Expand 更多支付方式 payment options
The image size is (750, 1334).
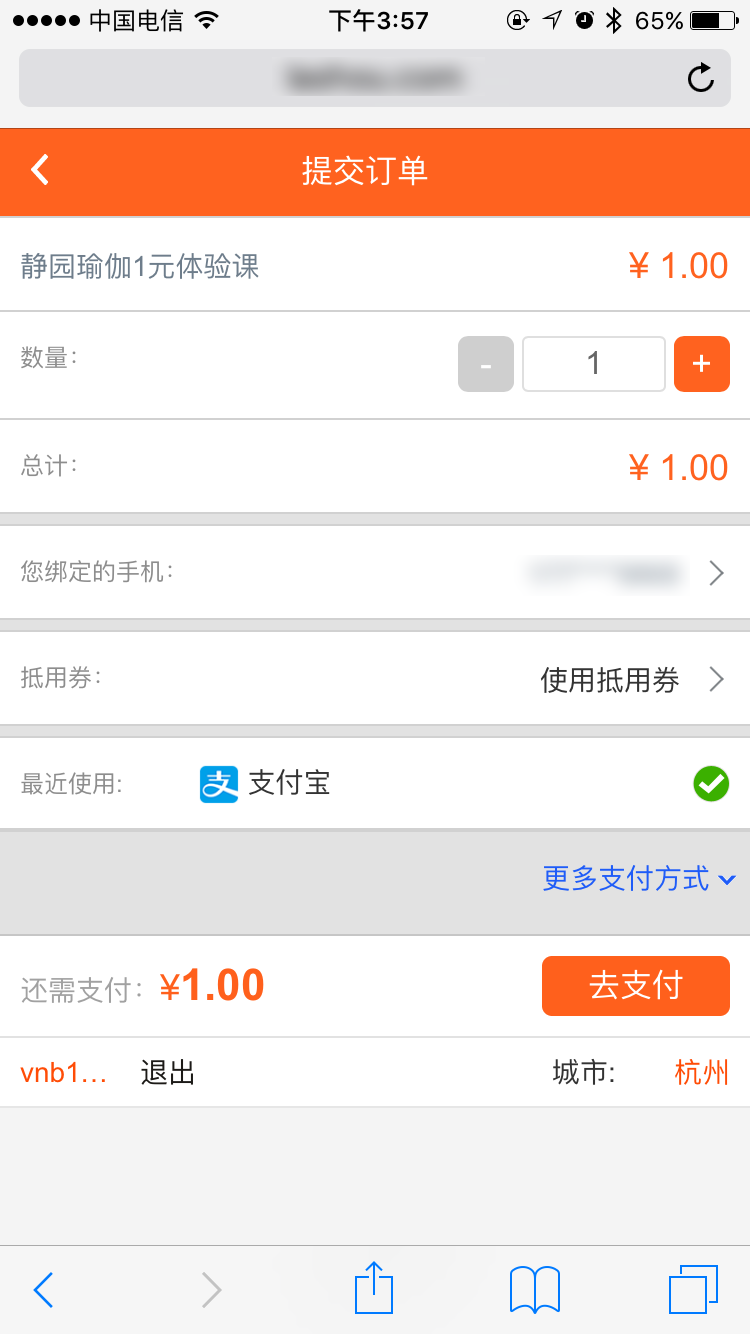[639, 879]
